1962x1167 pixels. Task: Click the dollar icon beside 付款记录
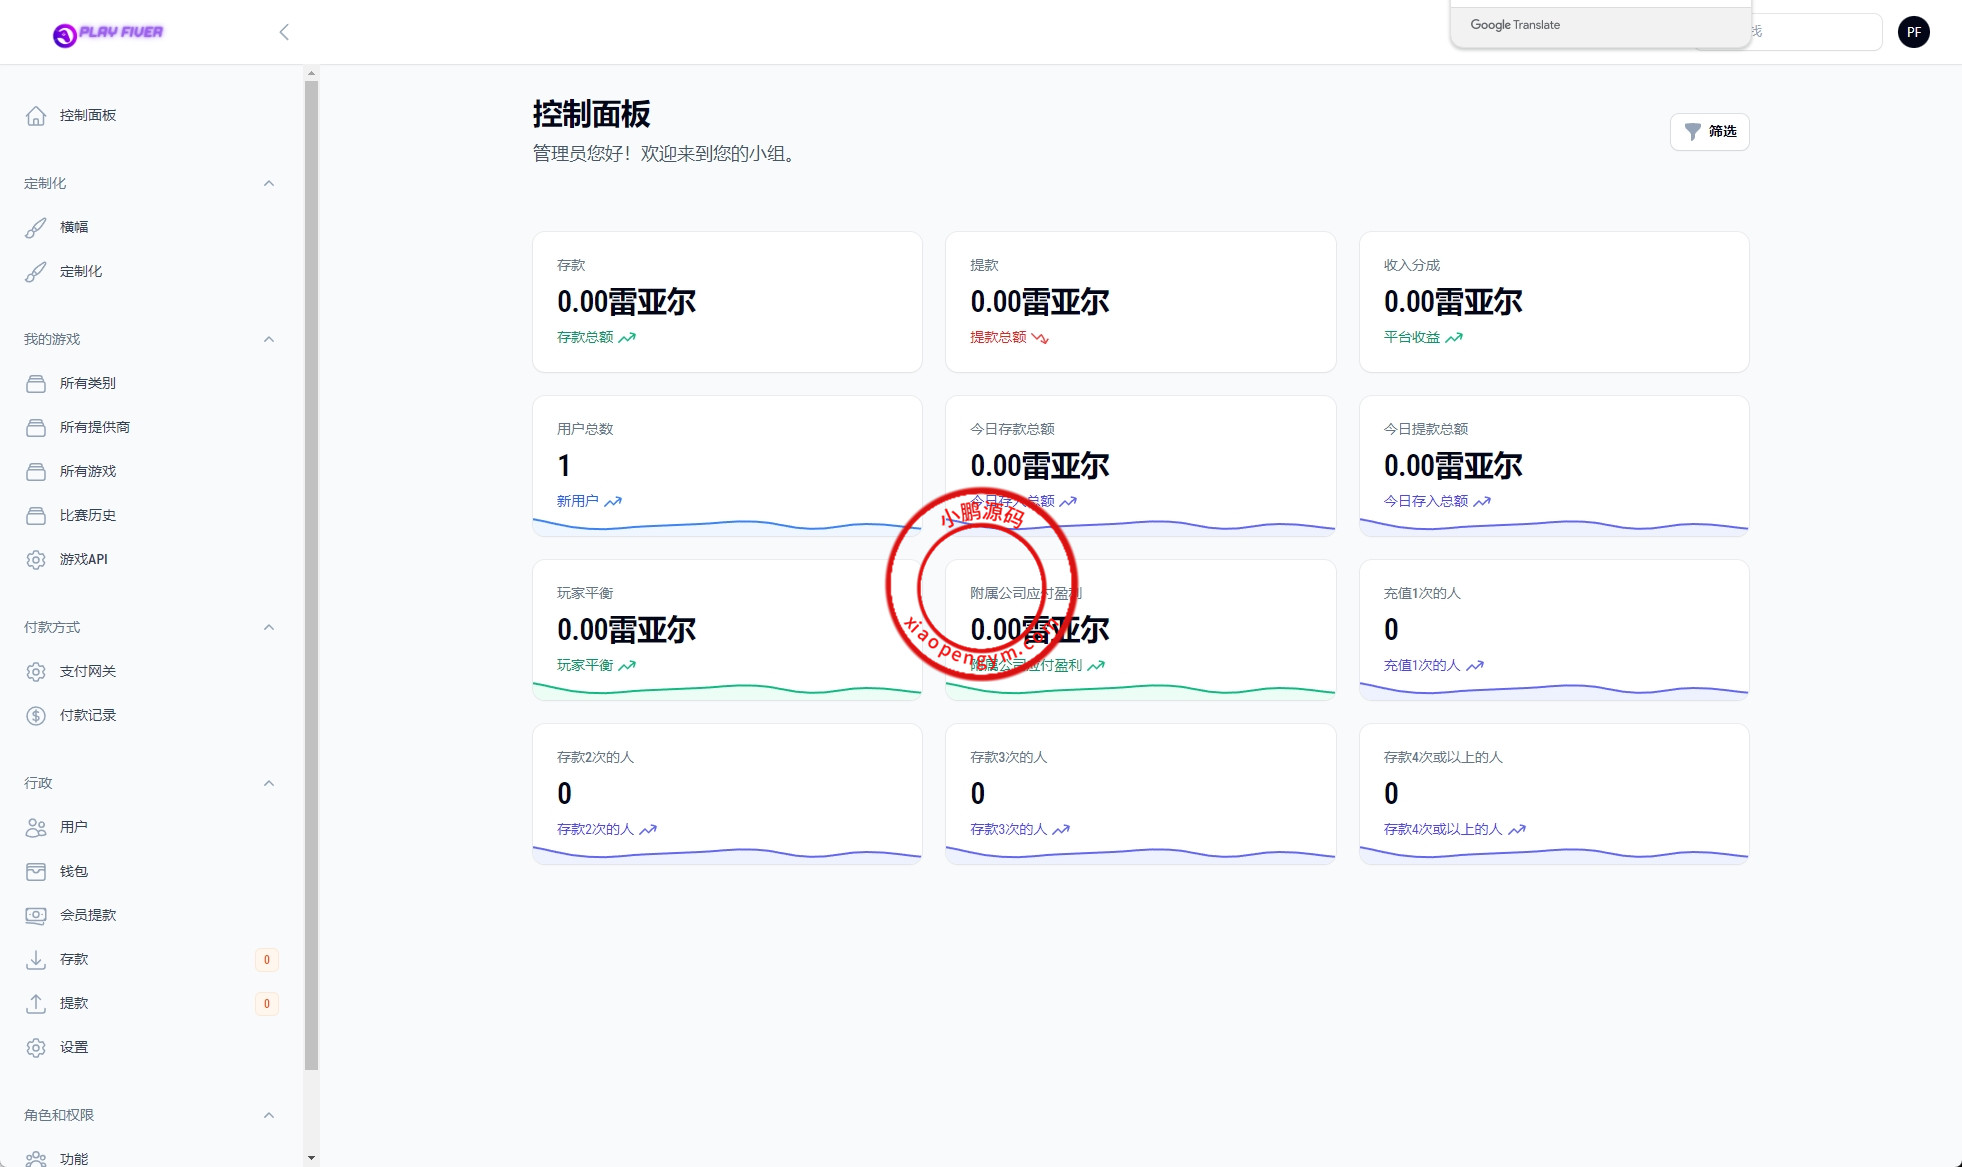pos(36,716)
